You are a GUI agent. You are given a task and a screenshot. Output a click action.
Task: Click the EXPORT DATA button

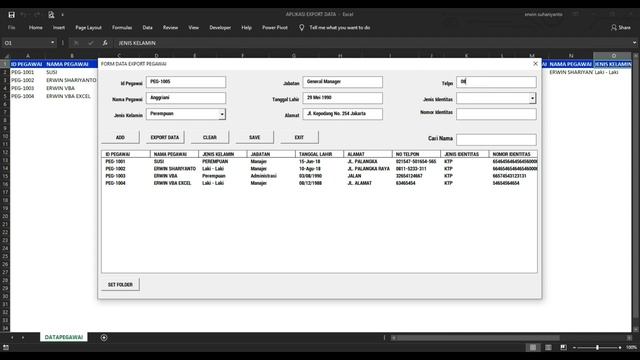tap(165, 138)
